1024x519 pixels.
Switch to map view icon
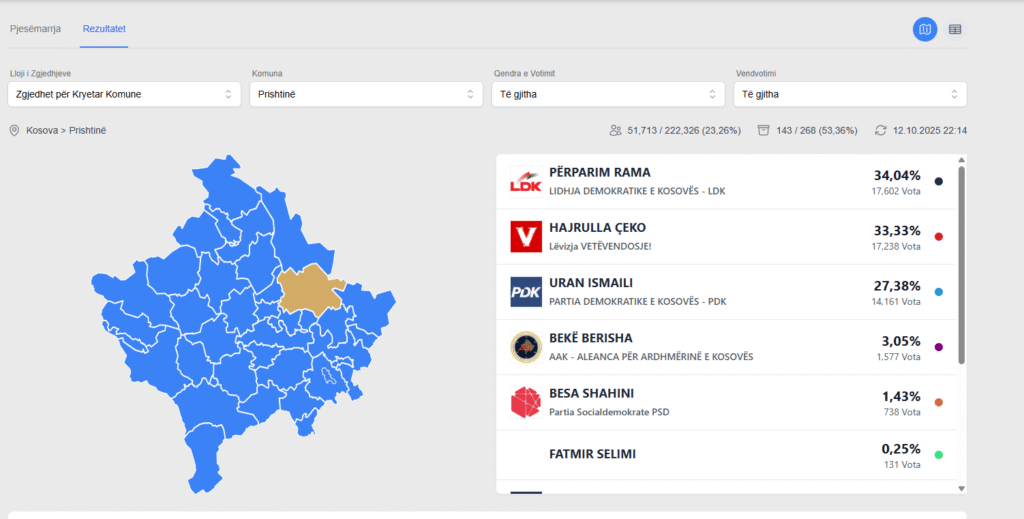925,29
